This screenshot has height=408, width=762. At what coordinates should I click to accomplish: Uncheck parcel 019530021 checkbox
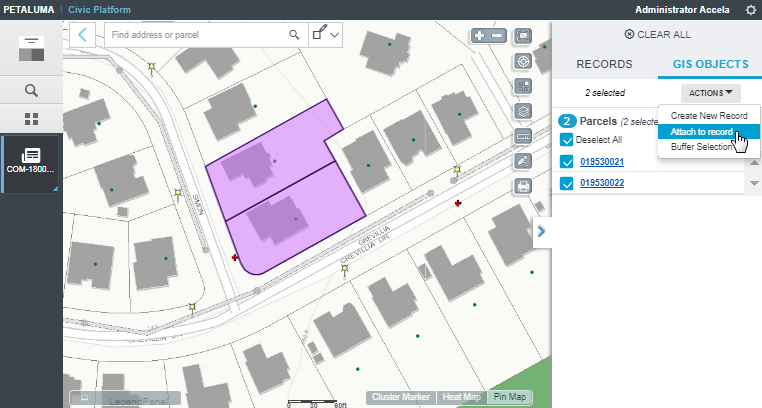click(x=567, y=162)
